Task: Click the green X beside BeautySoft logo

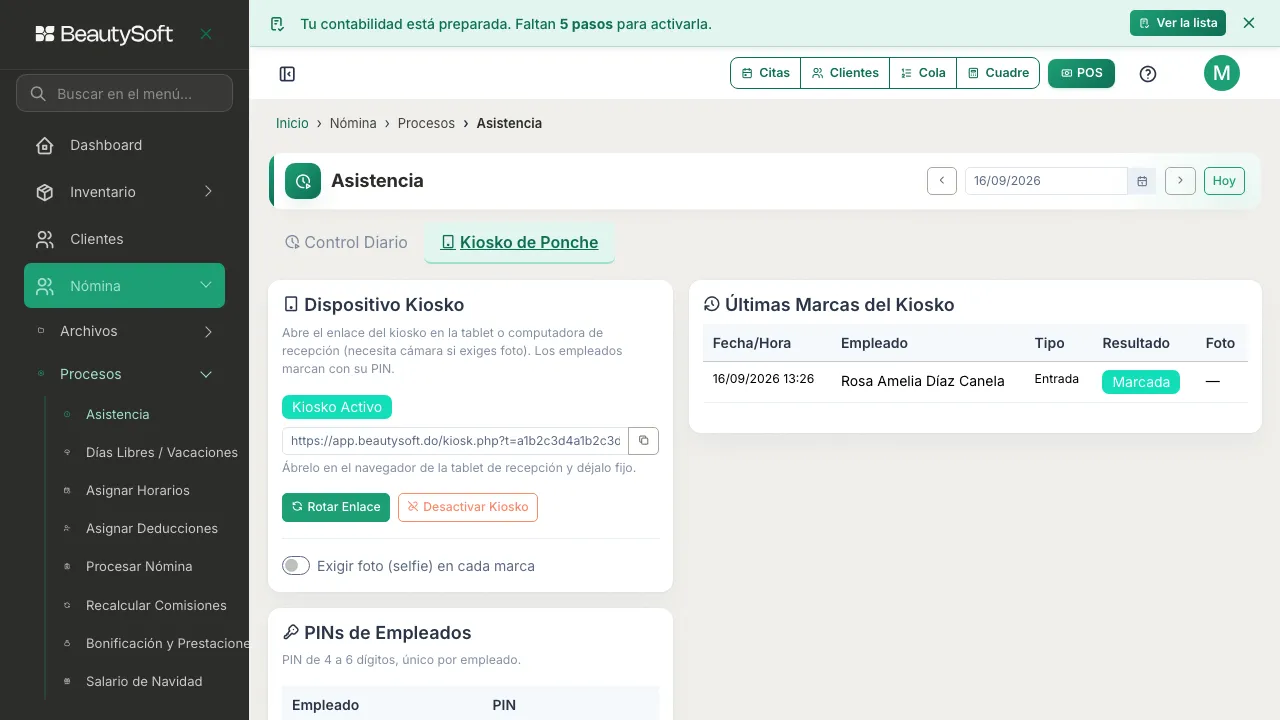Action: click(206, 34)
